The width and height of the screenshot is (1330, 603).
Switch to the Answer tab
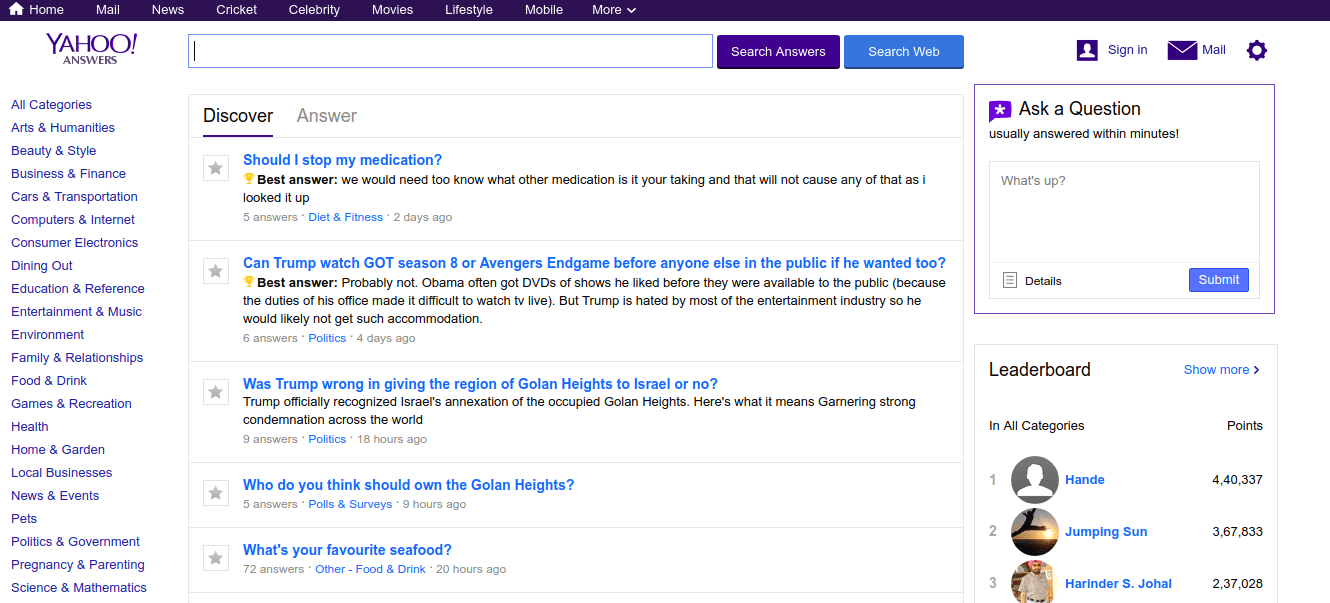click(327, 116)
